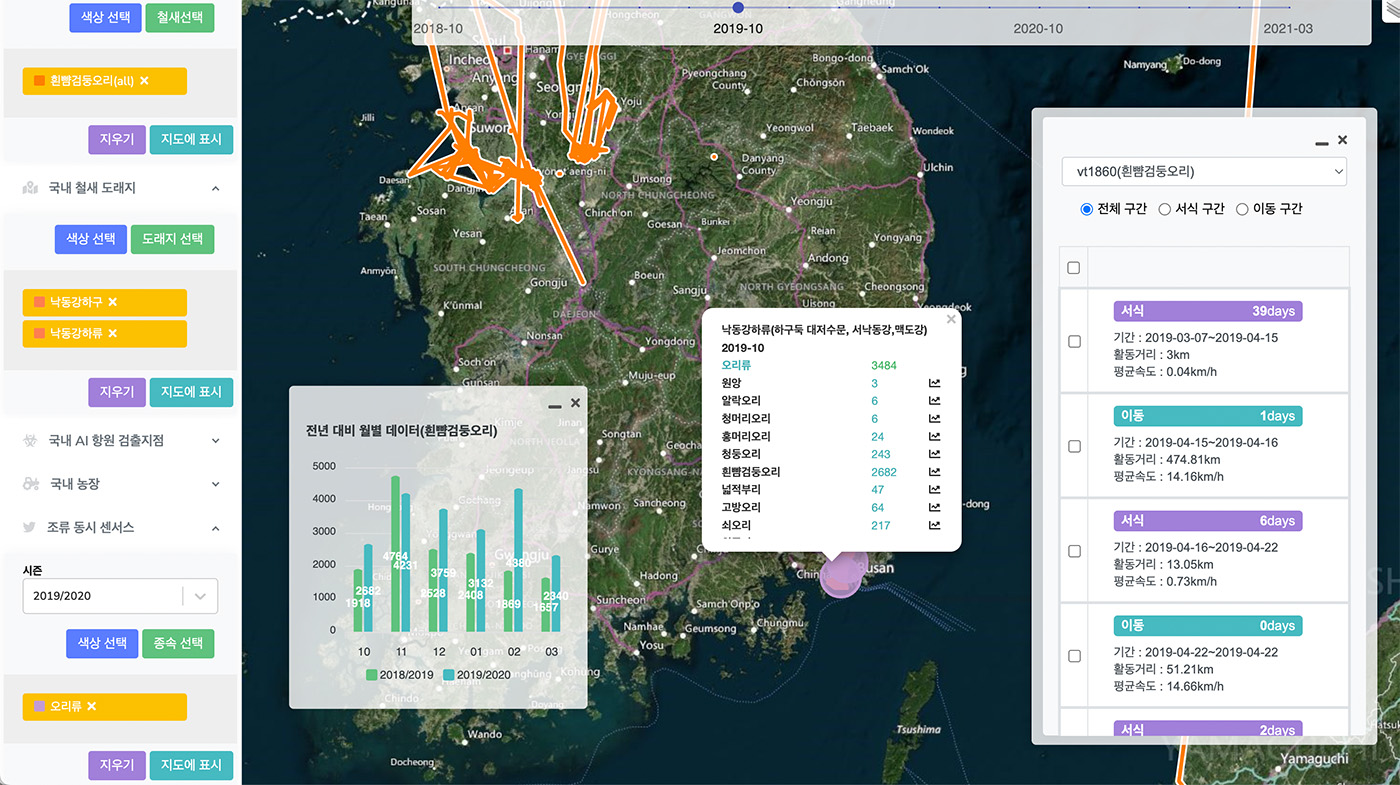
Task: Remove 흰뺨검둥오리(all) tag via X icon
Action: (144, 81)
